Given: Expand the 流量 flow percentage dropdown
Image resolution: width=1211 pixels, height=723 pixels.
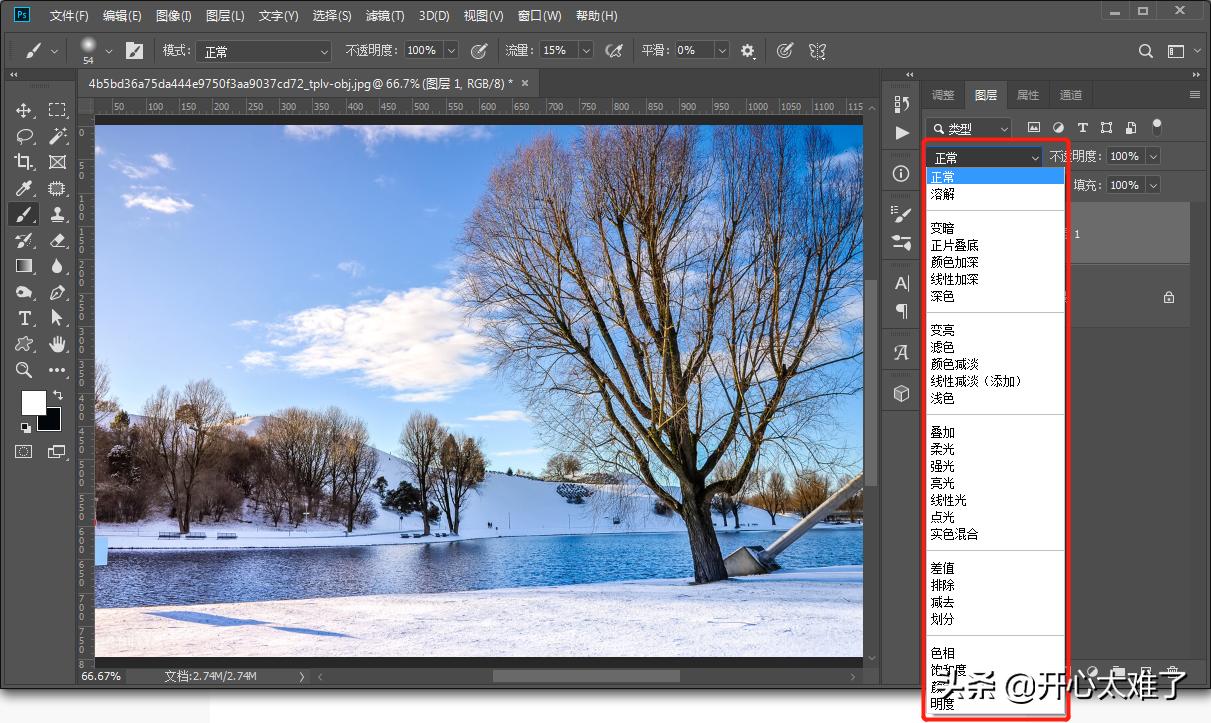Looking at the screenshot, I should [x=585, y=50].
